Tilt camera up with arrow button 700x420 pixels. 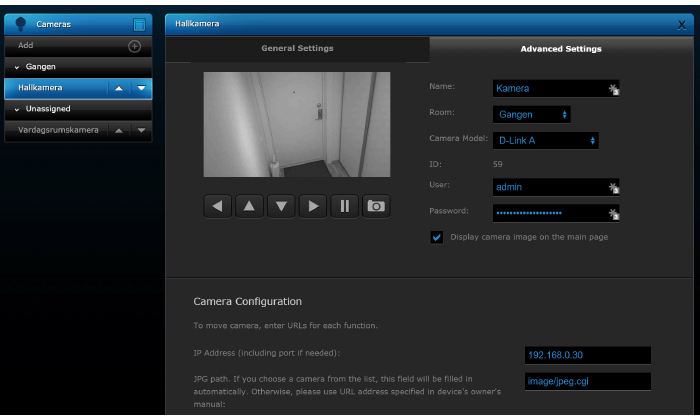250,206
